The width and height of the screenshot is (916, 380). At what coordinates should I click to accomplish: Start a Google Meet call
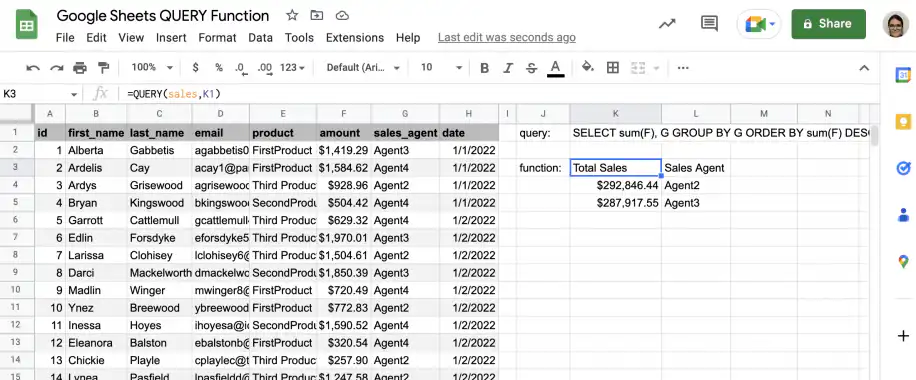(755, 25)
